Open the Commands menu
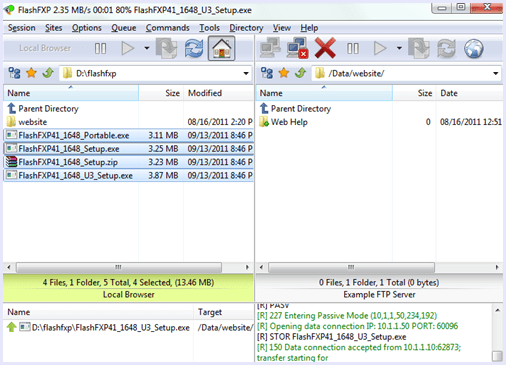This screenshot has height=365, width=506. click(x=167, y=28)
